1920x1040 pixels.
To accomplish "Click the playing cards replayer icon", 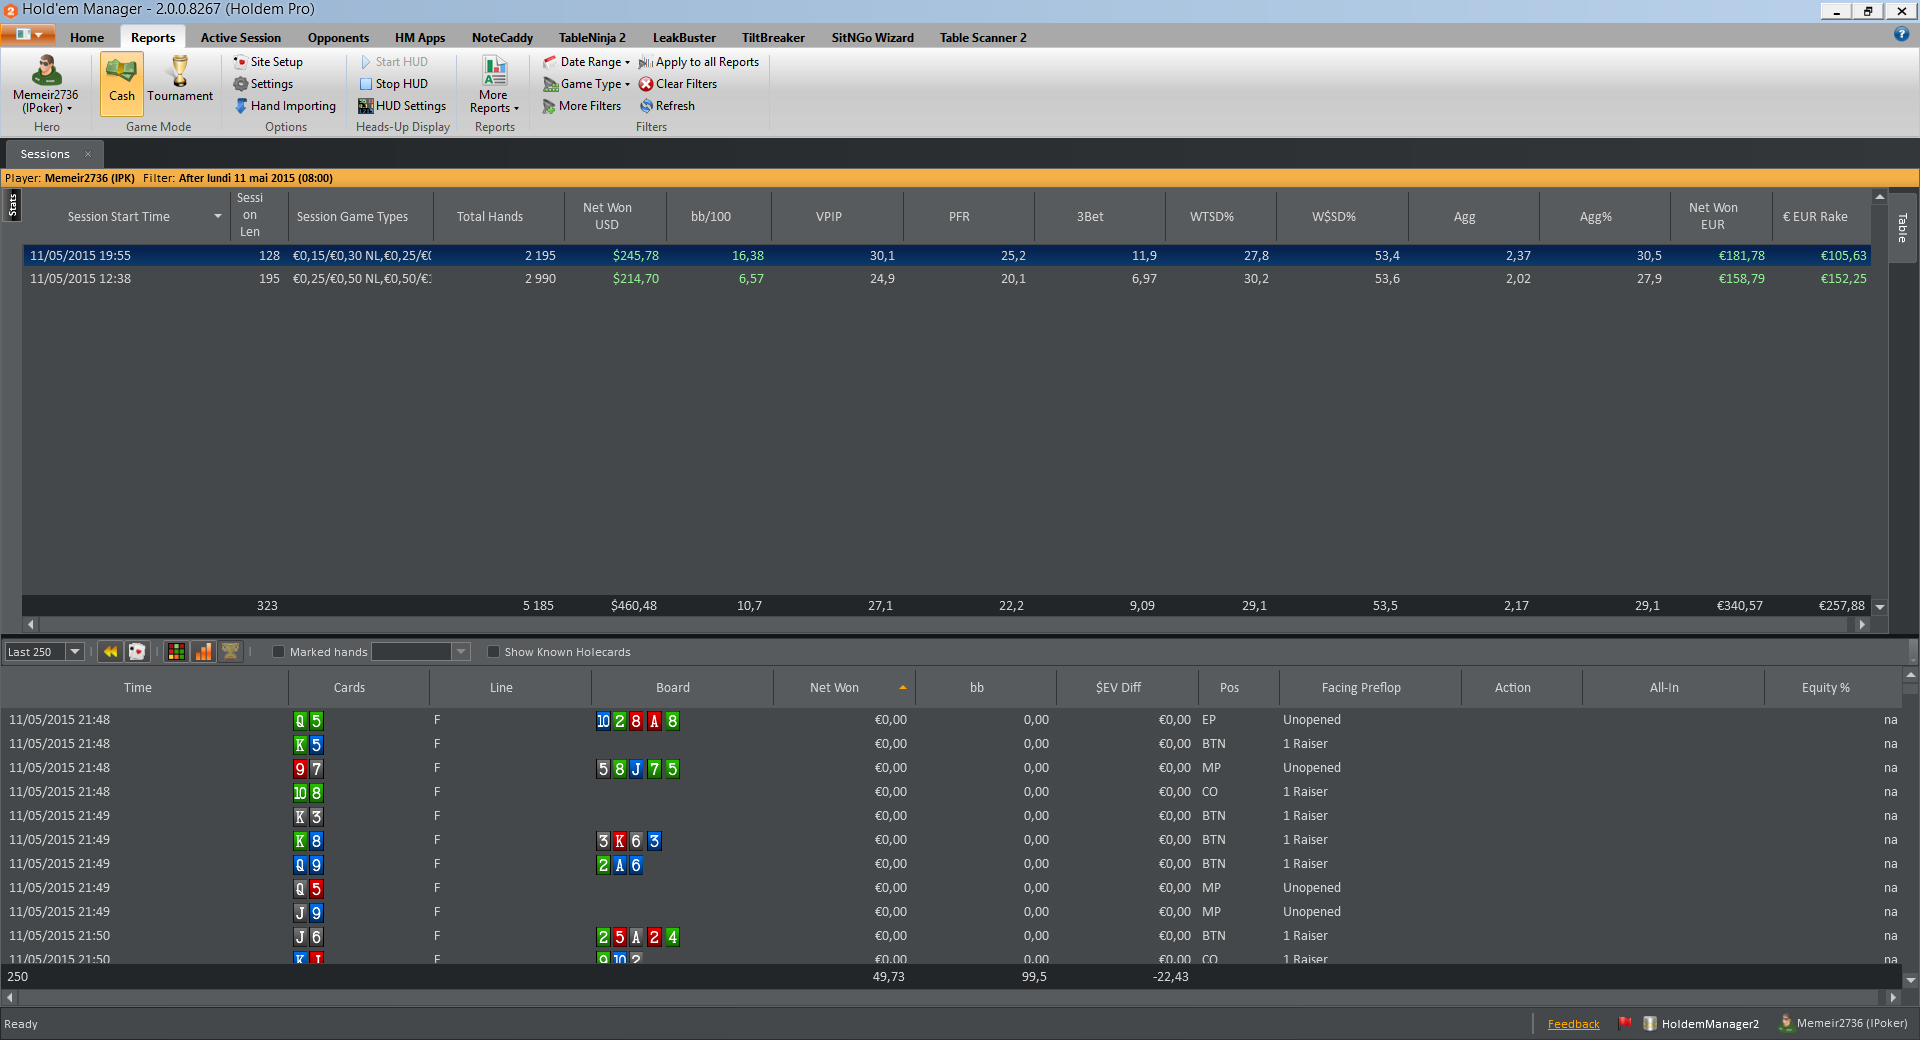I will 137,652.
